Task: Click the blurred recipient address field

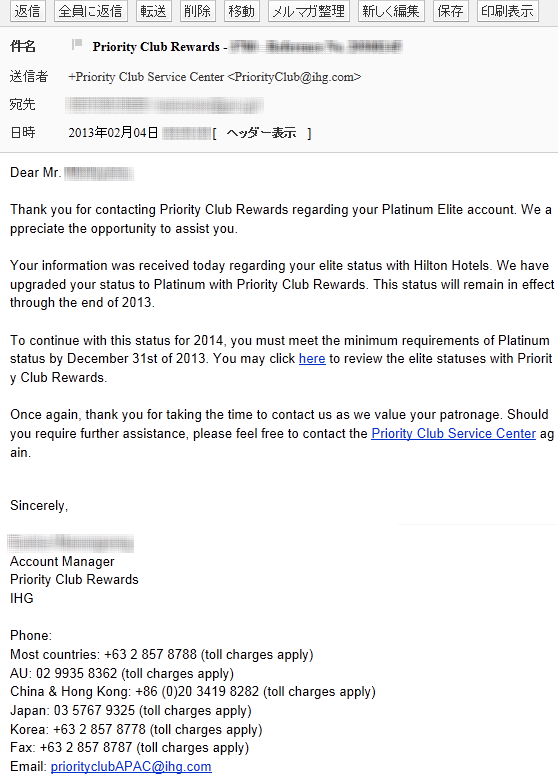Action: pos(164,105)
